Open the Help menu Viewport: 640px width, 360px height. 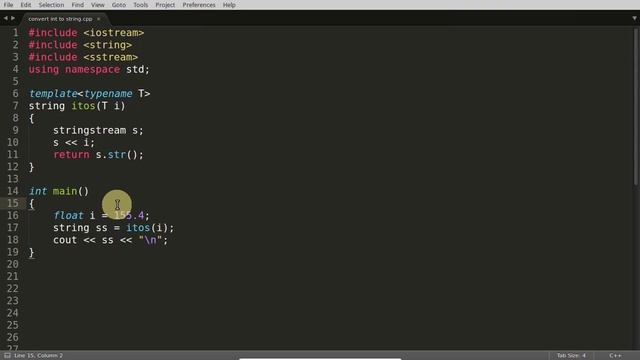(229, 5)
